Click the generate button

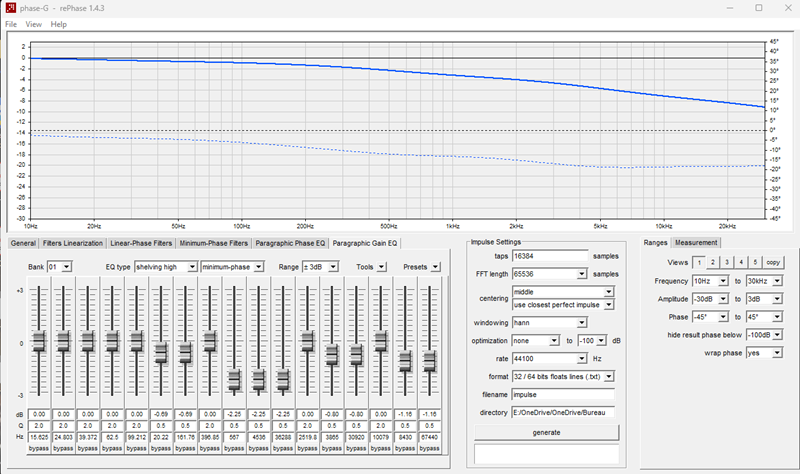(x=546, y=432)
